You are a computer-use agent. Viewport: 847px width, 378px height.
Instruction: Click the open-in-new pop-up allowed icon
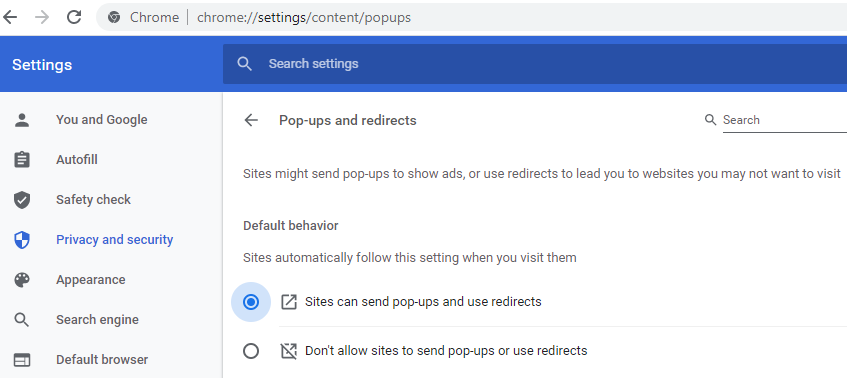(x=289, y=302)
